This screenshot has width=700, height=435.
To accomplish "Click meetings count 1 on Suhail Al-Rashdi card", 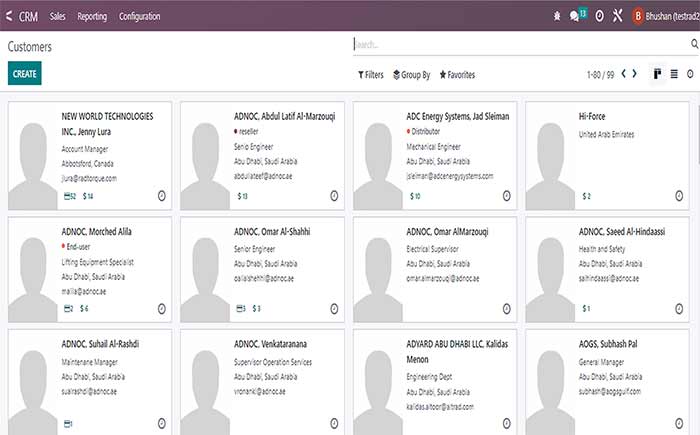I will click(x=68, y=424).
